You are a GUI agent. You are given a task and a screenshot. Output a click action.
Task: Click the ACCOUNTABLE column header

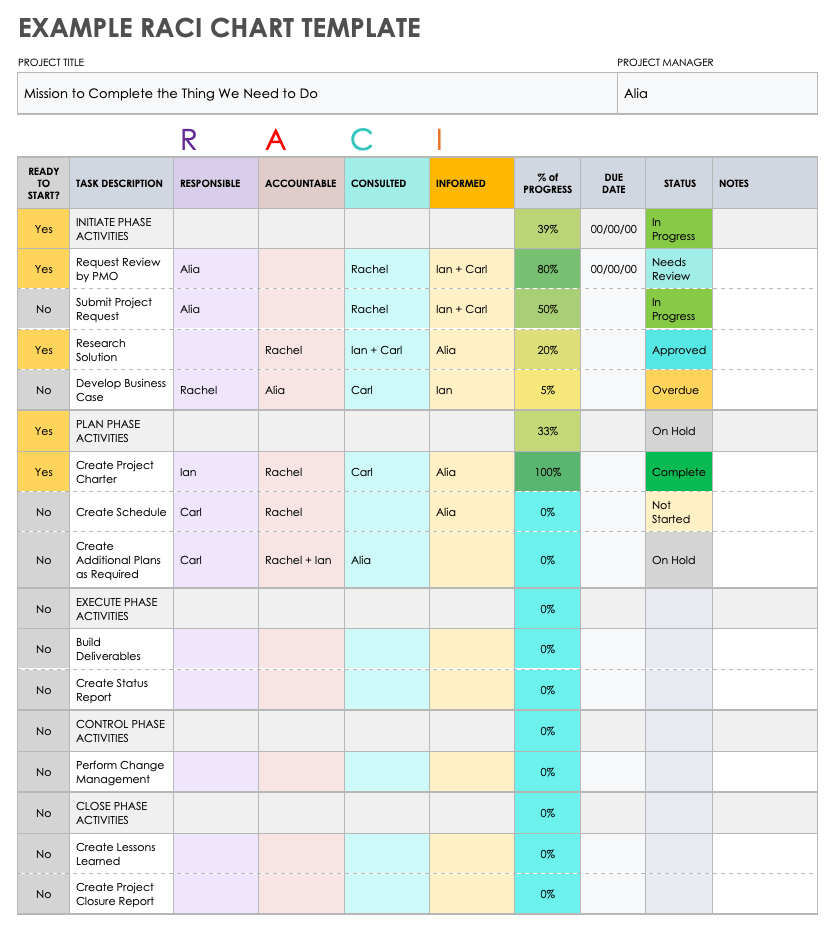(301, 184)
